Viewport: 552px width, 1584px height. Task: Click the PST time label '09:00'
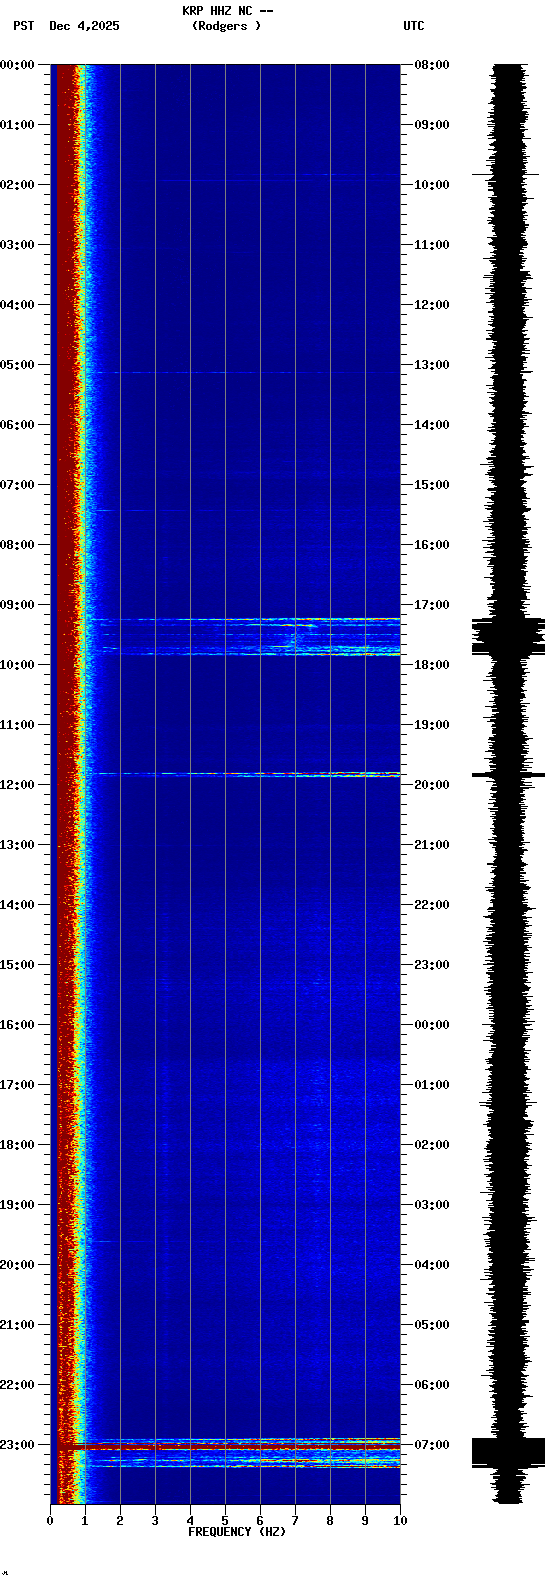(17, 605)
